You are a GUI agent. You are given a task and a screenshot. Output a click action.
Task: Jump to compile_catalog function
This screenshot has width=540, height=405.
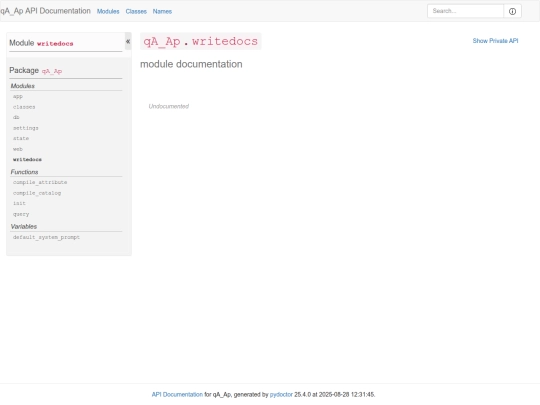[37, 193]
